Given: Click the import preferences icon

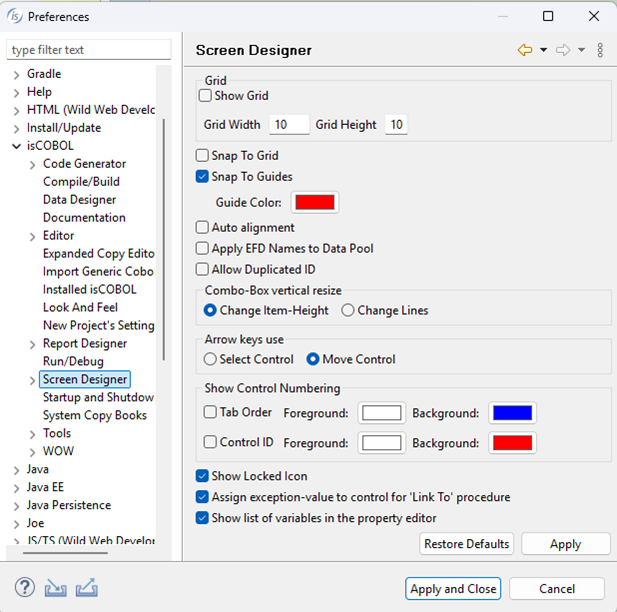Looking at the screenshot, I should [x=56, y=588].
